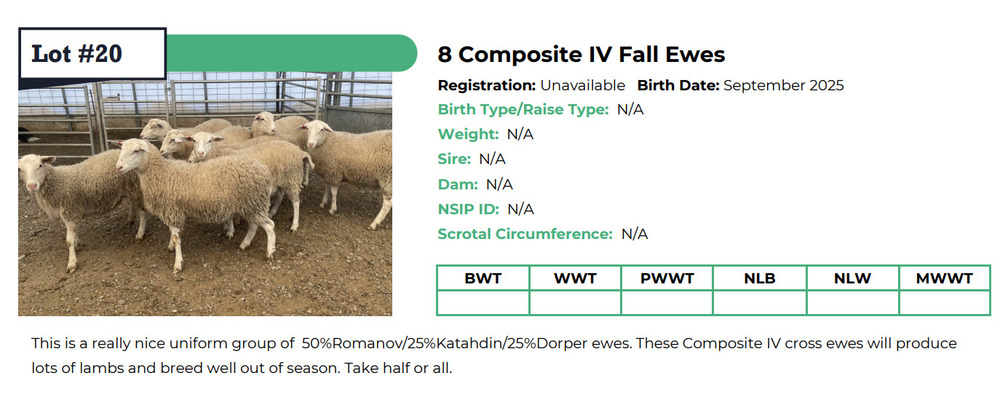This screenshot has width=1000, height=408.
Task: Select the MWWT column header
Action: pyautogui.click(x=944, y=278)
